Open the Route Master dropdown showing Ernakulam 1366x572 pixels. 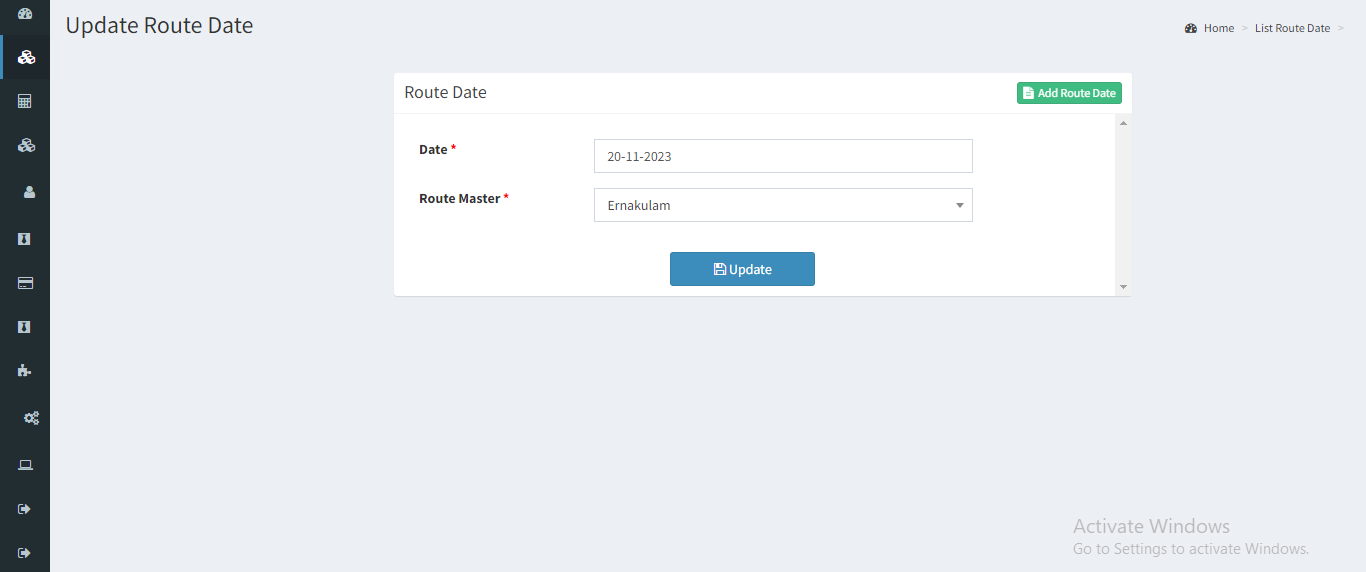click(783, 205)
